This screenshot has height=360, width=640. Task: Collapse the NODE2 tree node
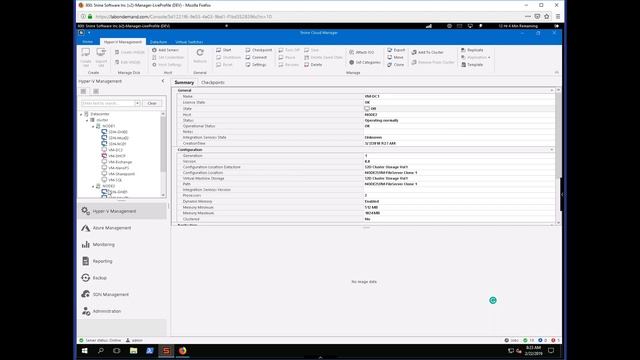[x=93, y=186]
